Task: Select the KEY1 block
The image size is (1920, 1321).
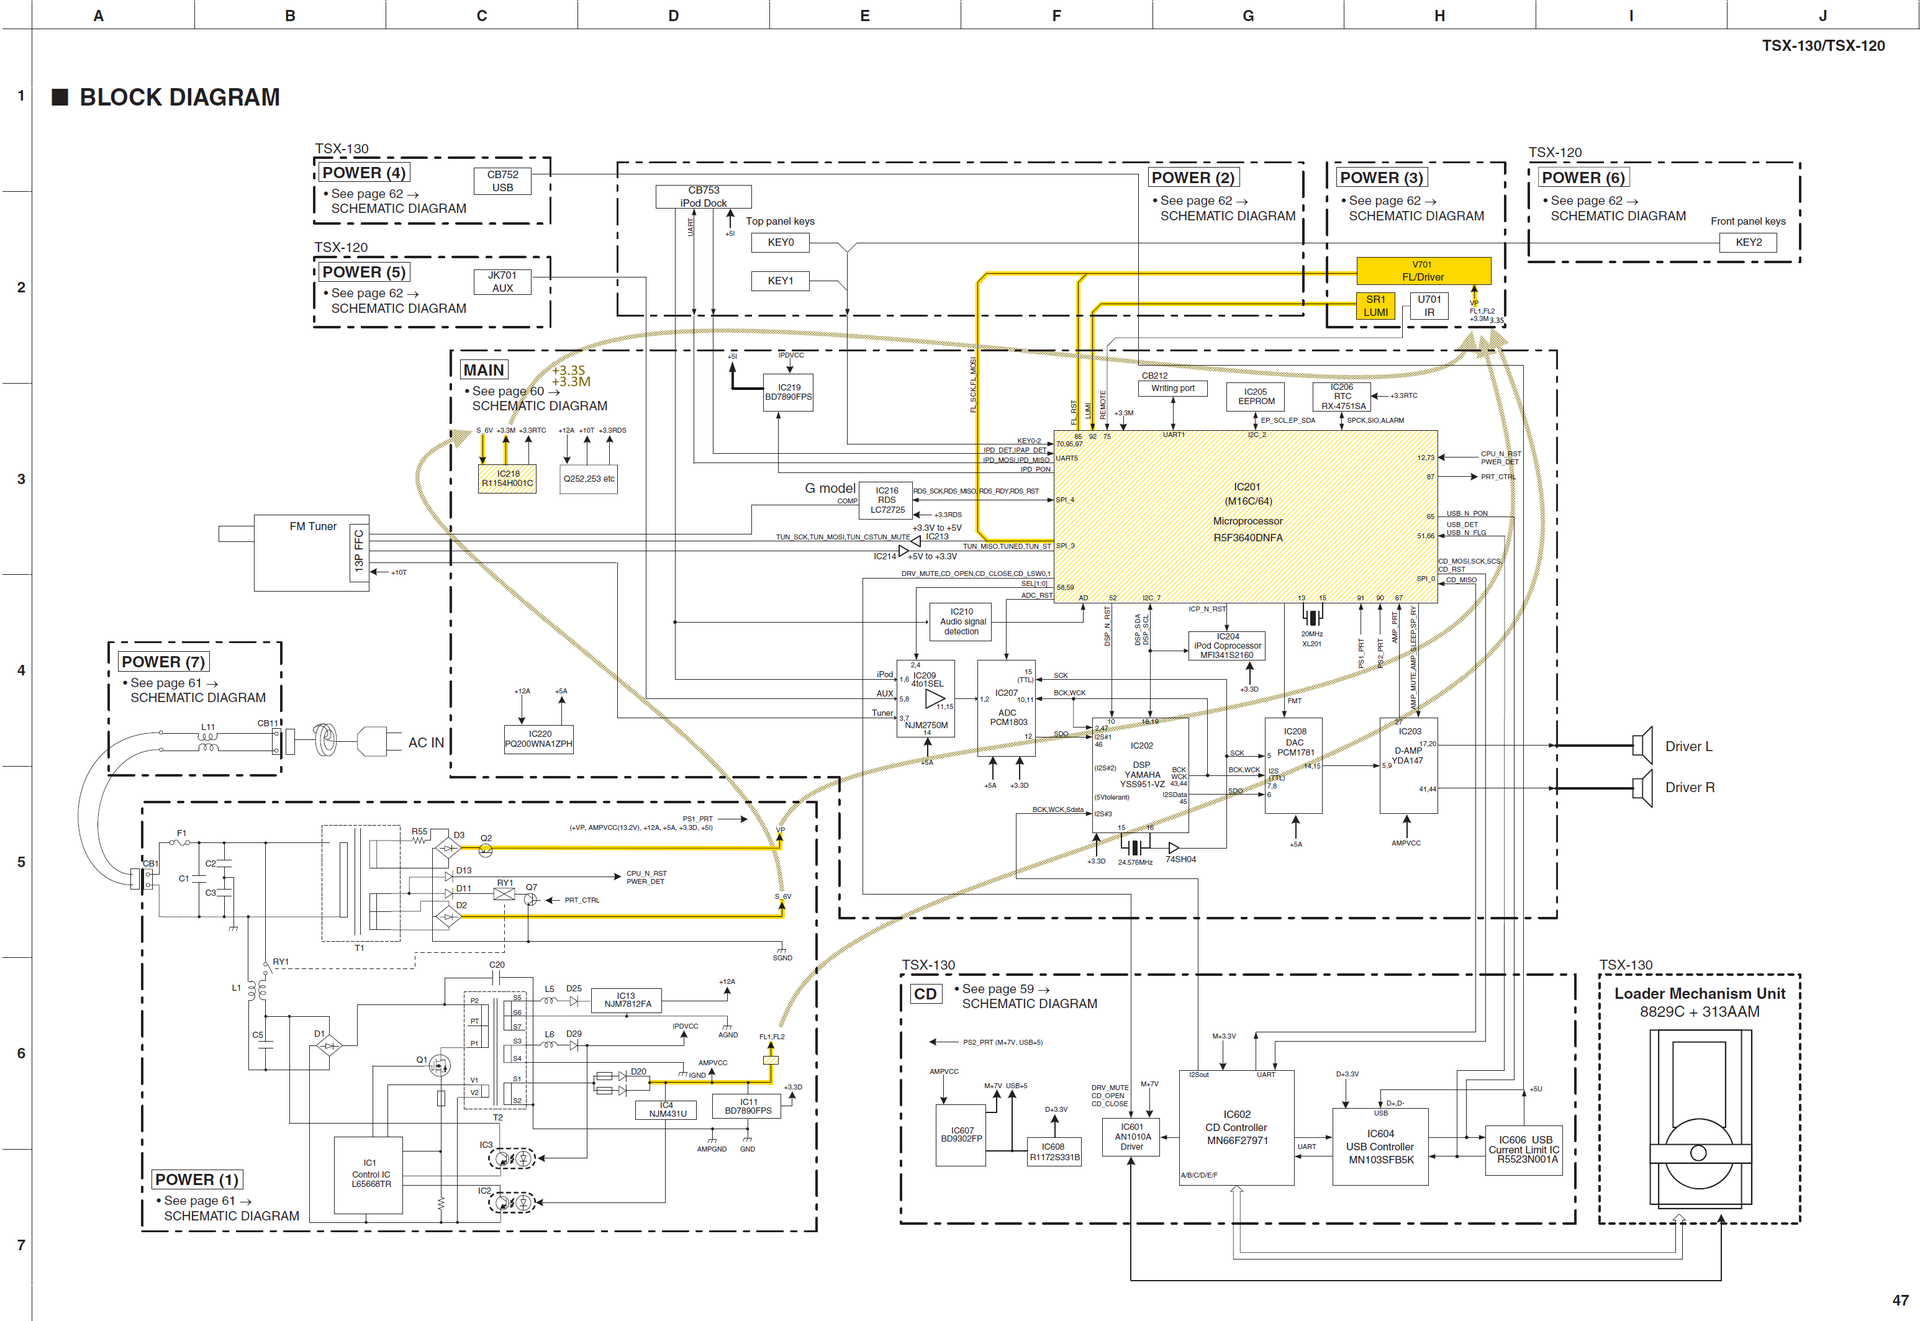Action: click(781, 281)
